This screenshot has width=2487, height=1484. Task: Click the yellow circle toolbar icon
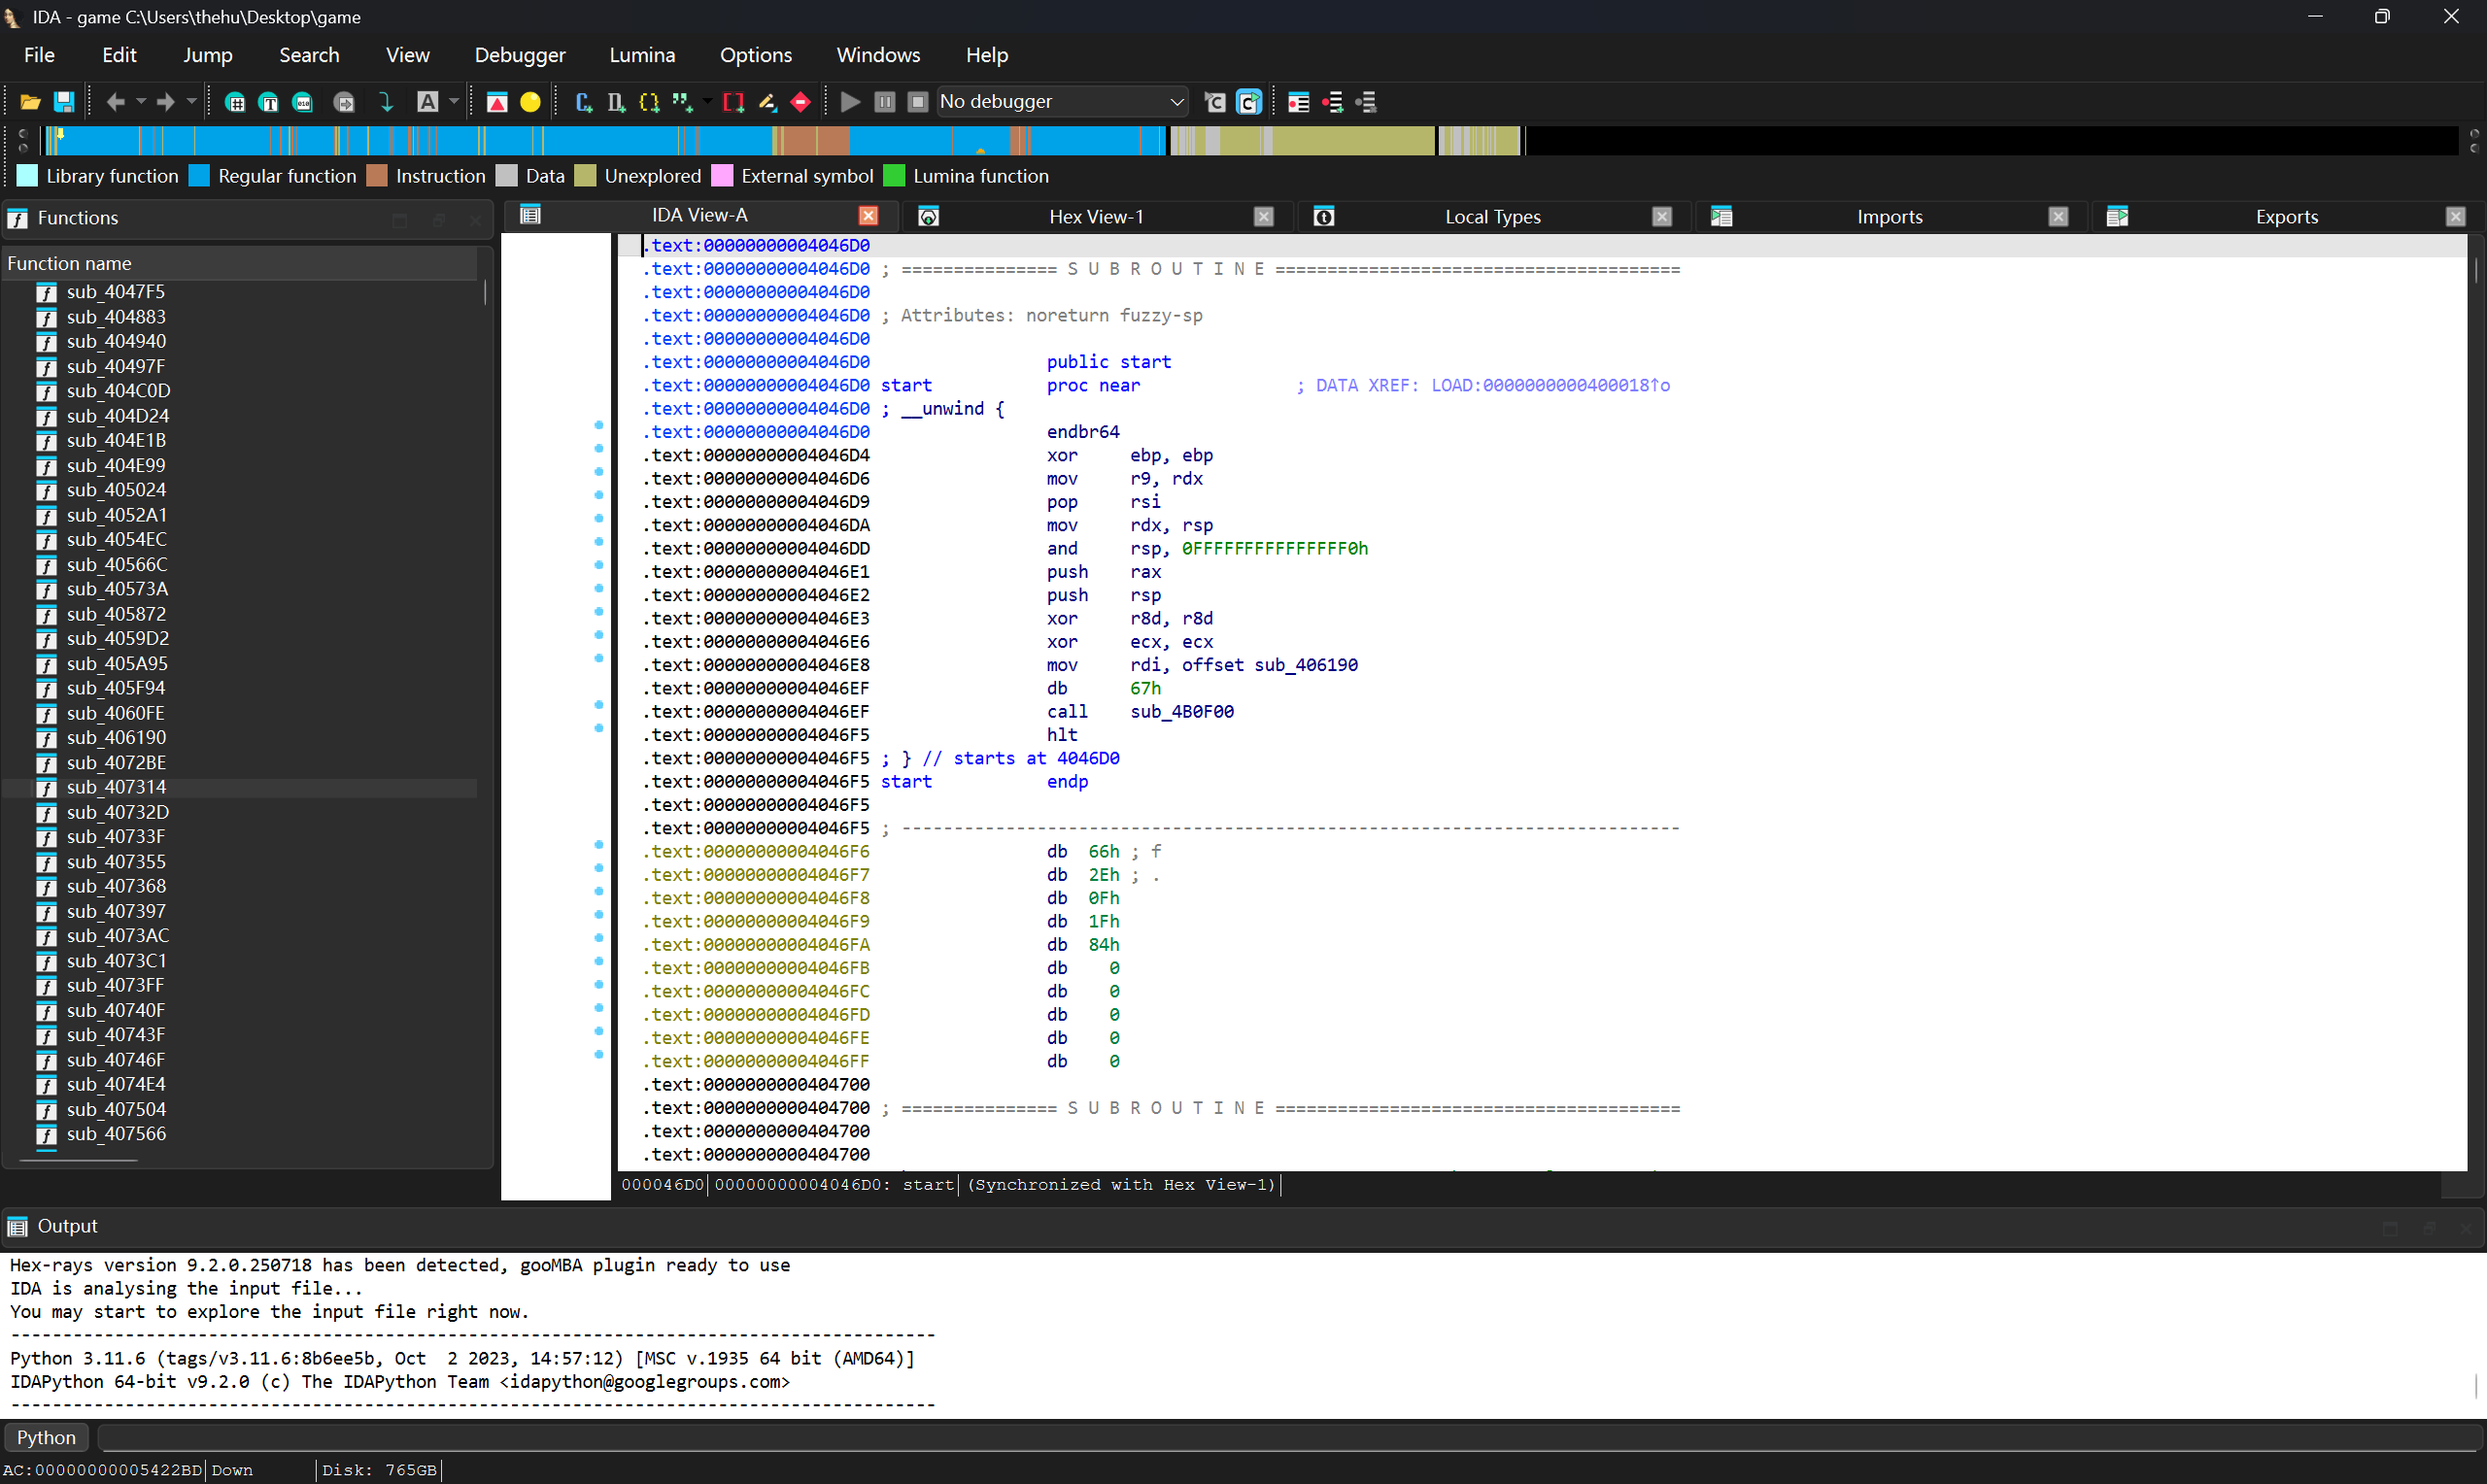pos(530,102)
